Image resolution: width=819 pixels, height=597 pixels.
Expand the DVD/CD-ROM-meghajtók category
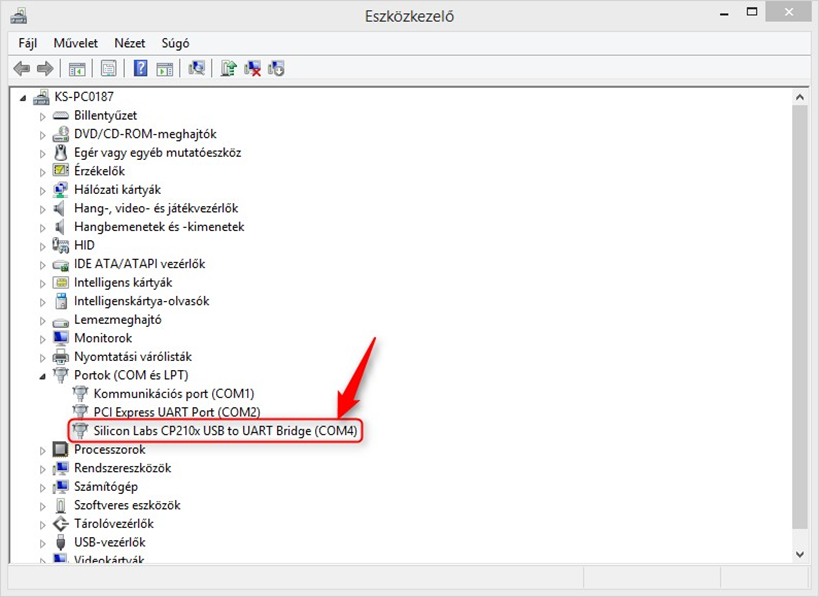43,135
